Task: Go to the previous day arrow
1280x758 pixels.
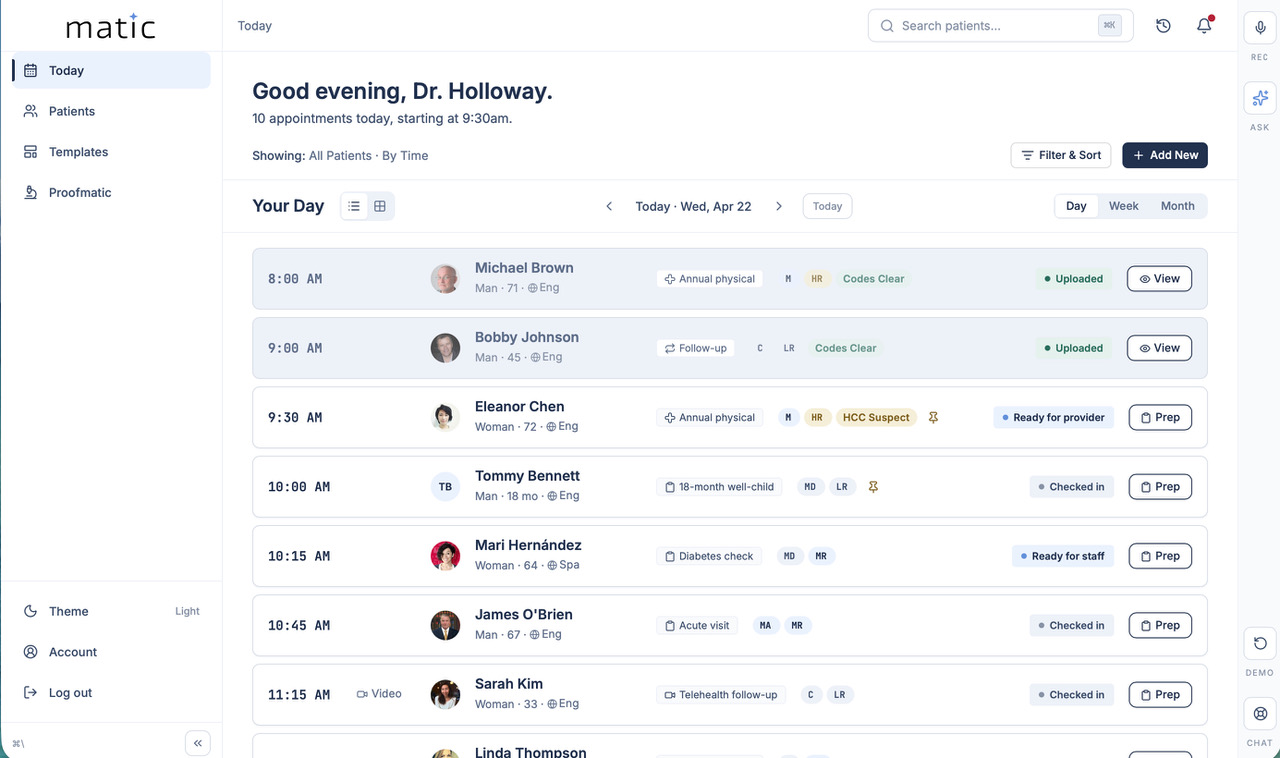Action: (609, 206)
